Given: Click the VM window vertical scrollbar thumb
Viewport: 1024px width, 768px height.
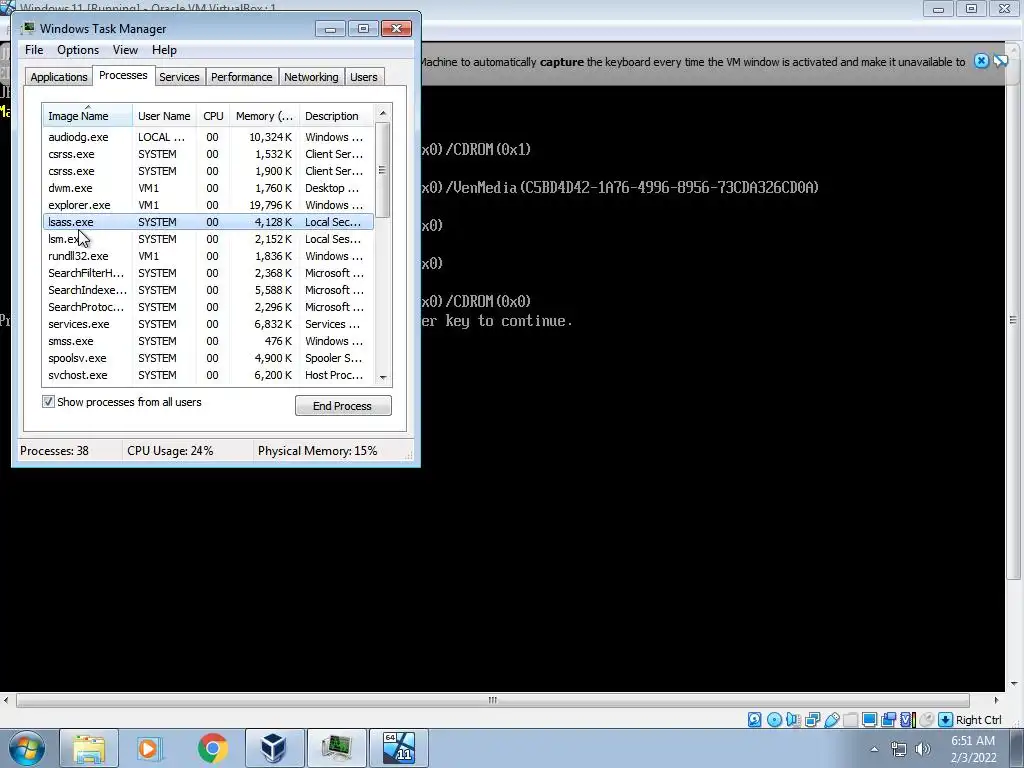Looking at the screenshot, I should [x=1014, y=319].
